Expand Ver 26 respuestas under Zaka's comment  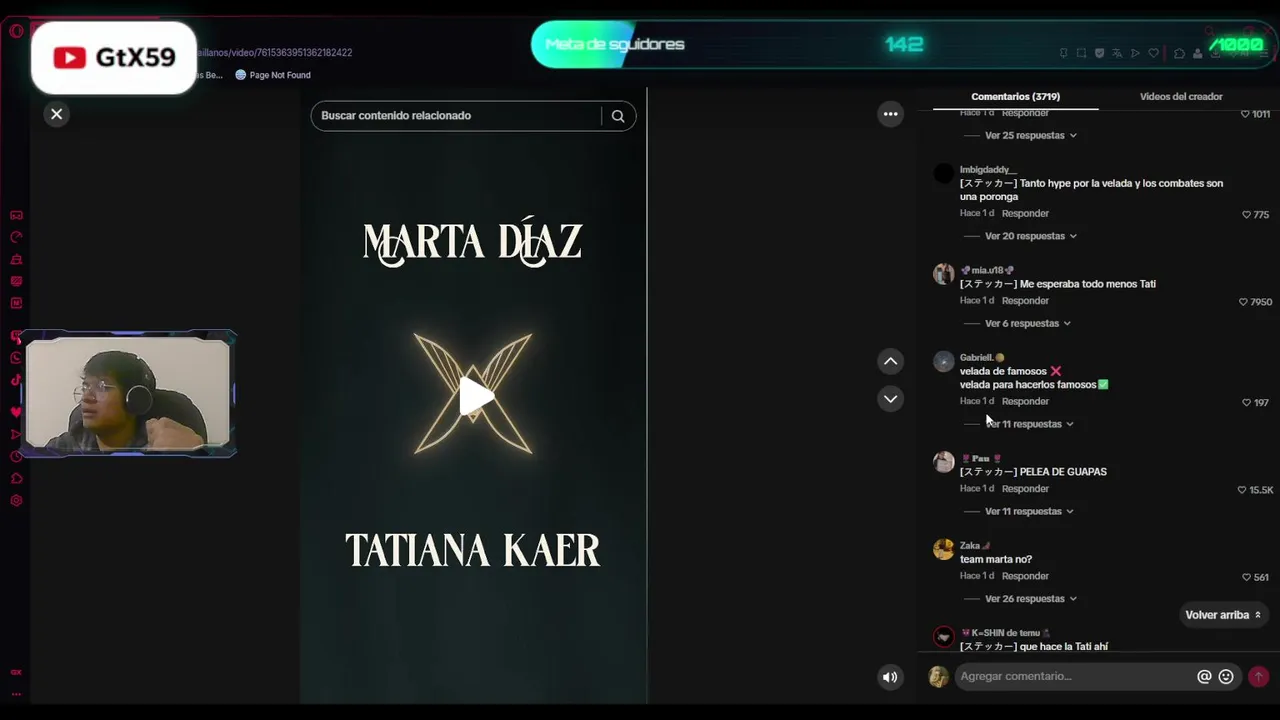tap(1031, 598)
